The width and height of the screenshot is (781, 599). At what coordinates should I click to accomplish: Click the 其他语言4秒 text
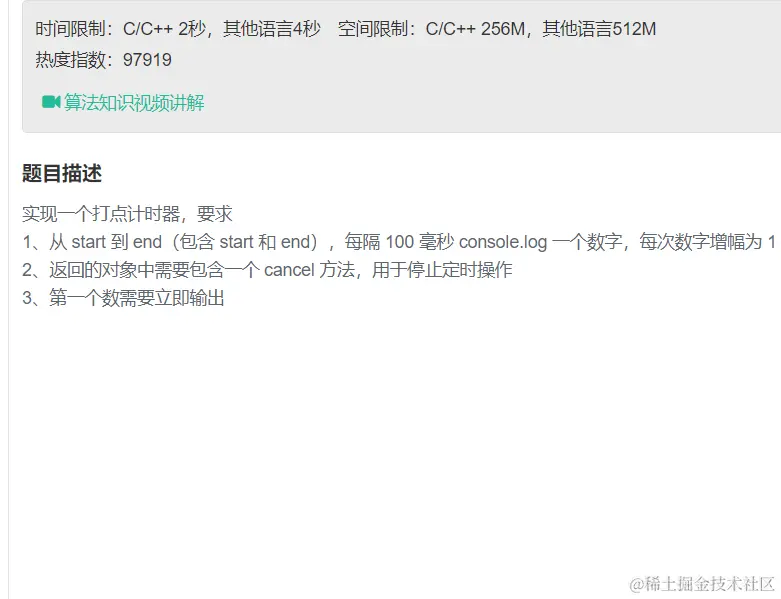coord(272,29)
